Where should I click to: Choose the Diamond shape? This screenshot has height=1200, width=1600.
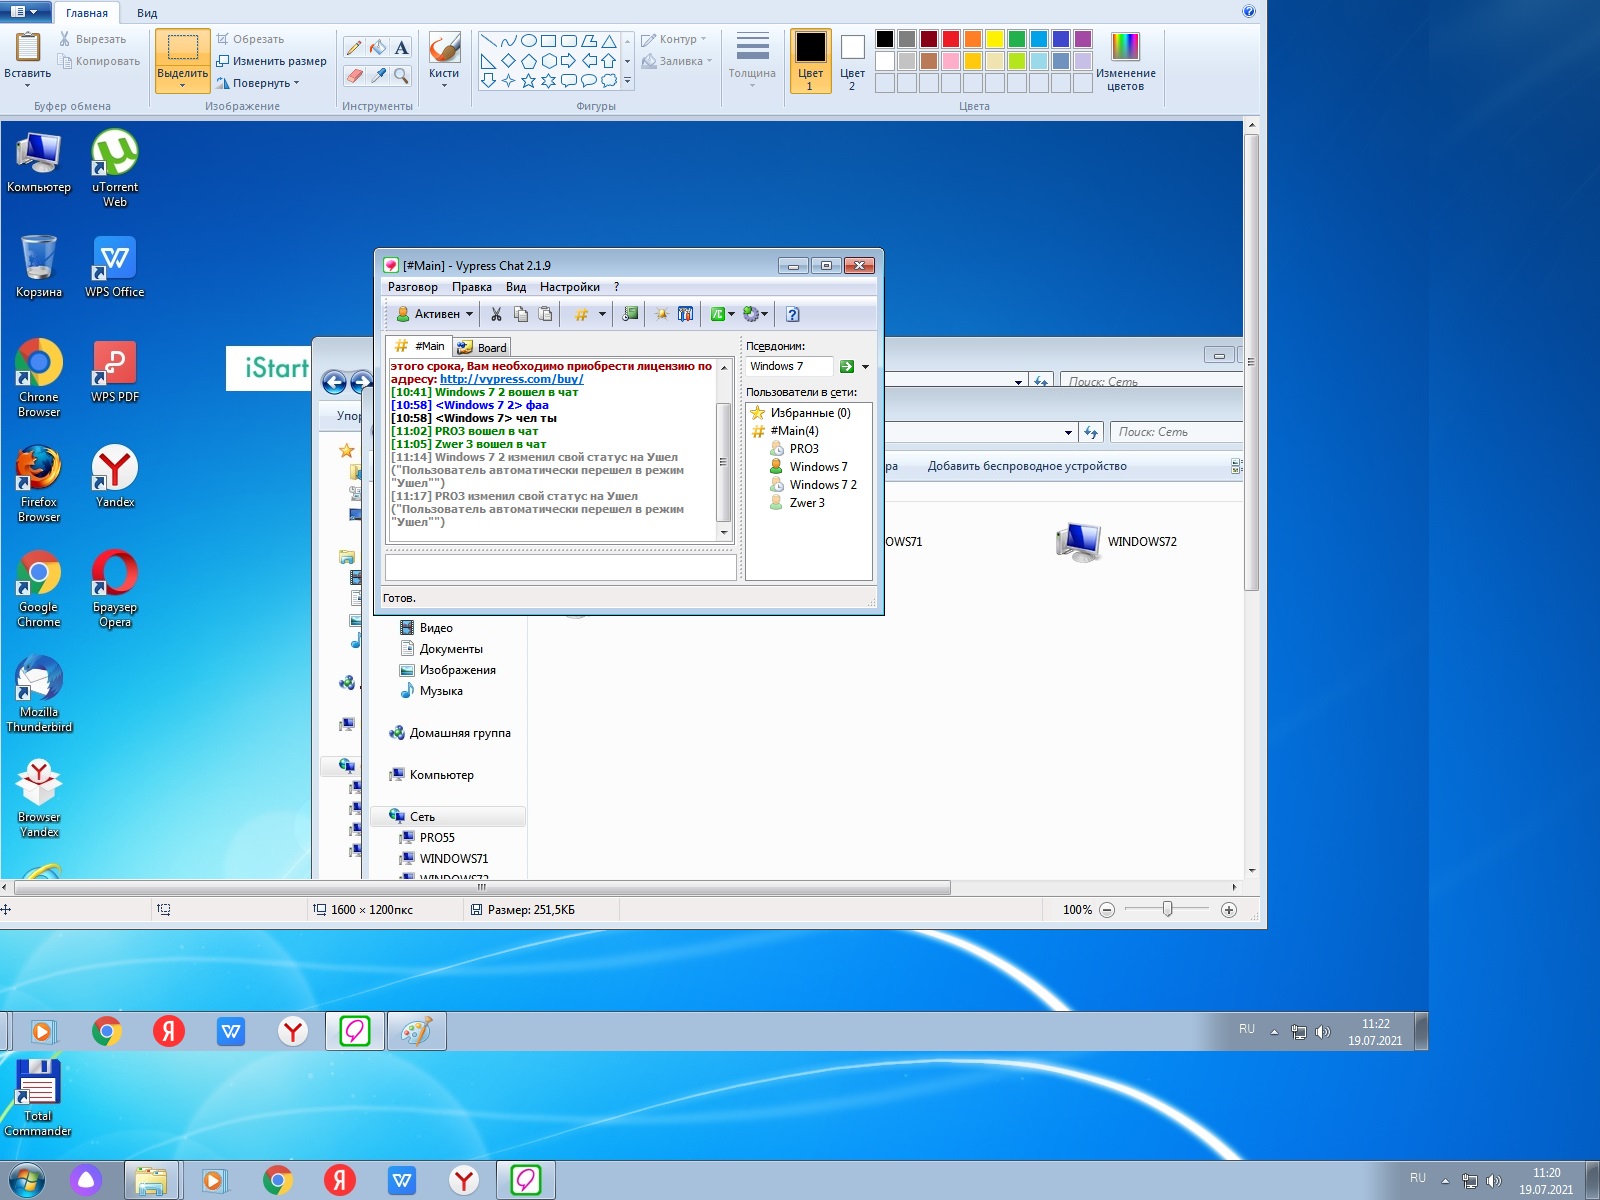click(509, 61)
